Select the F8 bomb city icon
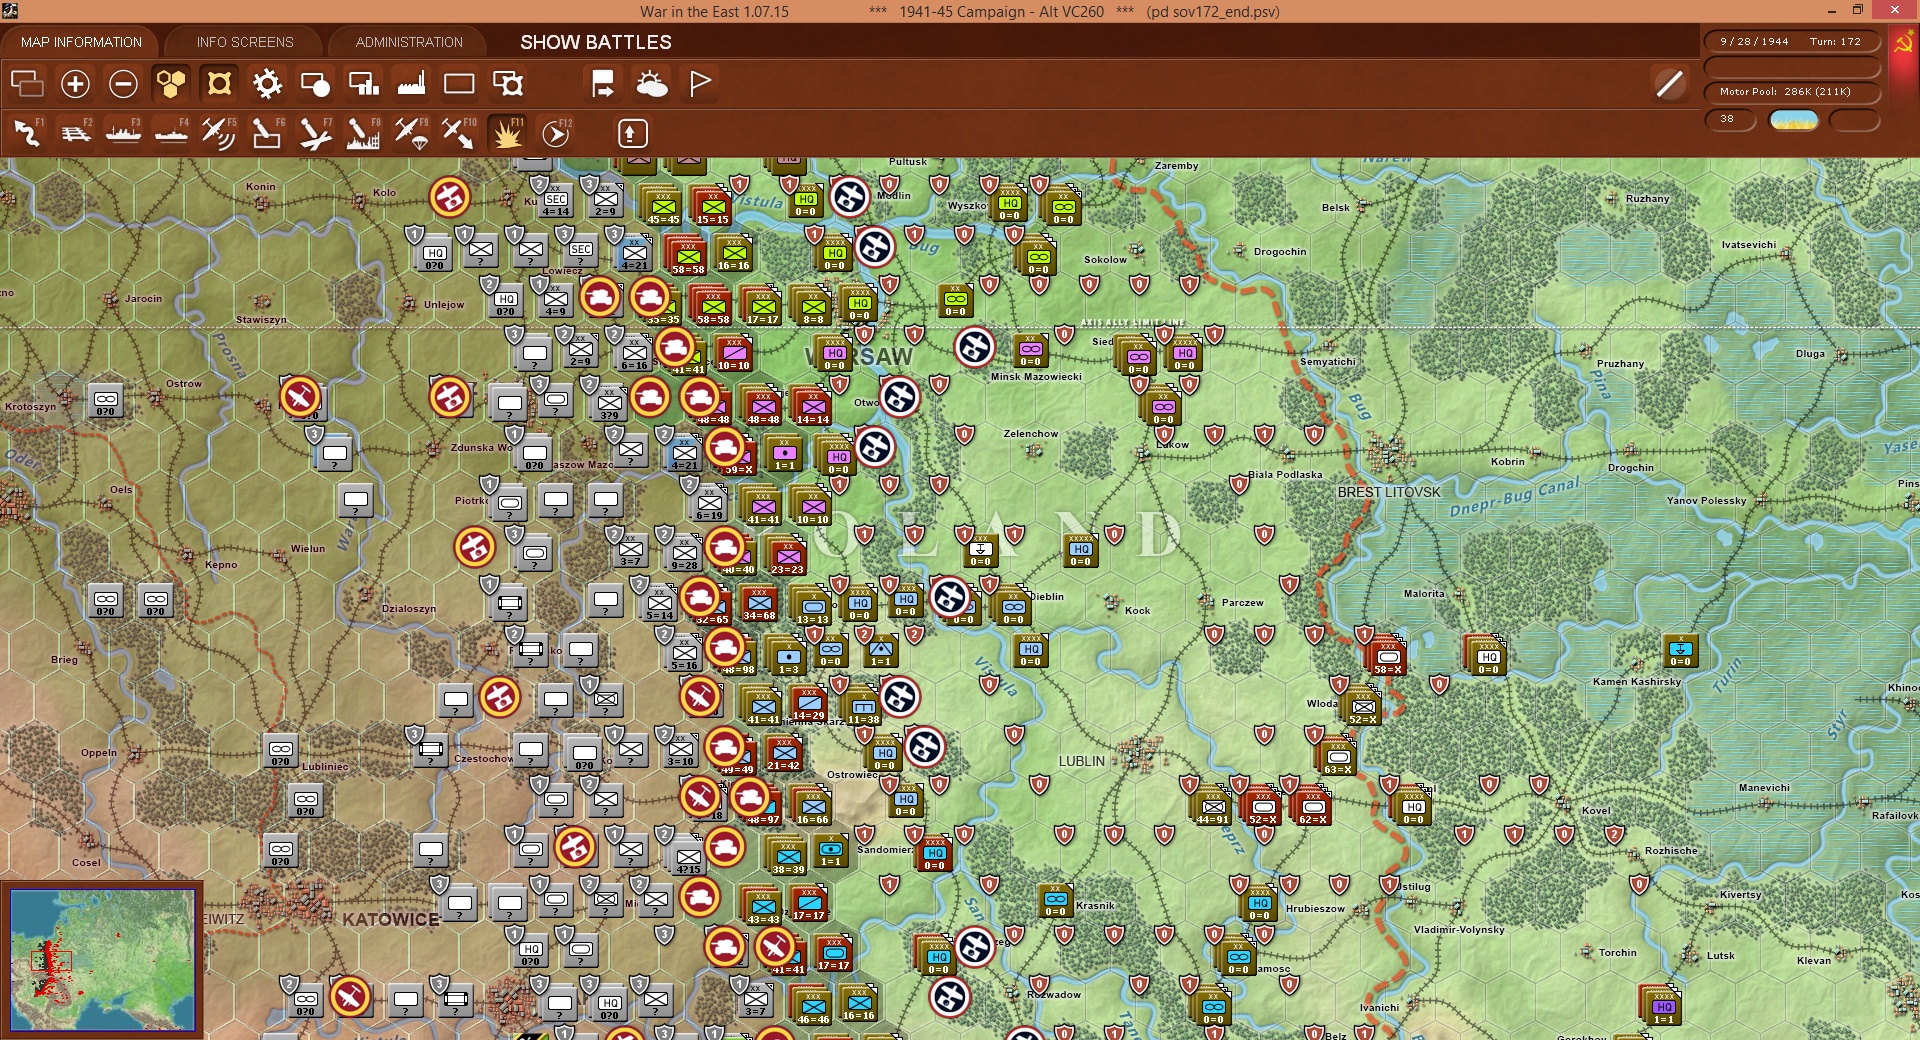The width and height of the screenshot is (1920, 1040). coord(363,133)
